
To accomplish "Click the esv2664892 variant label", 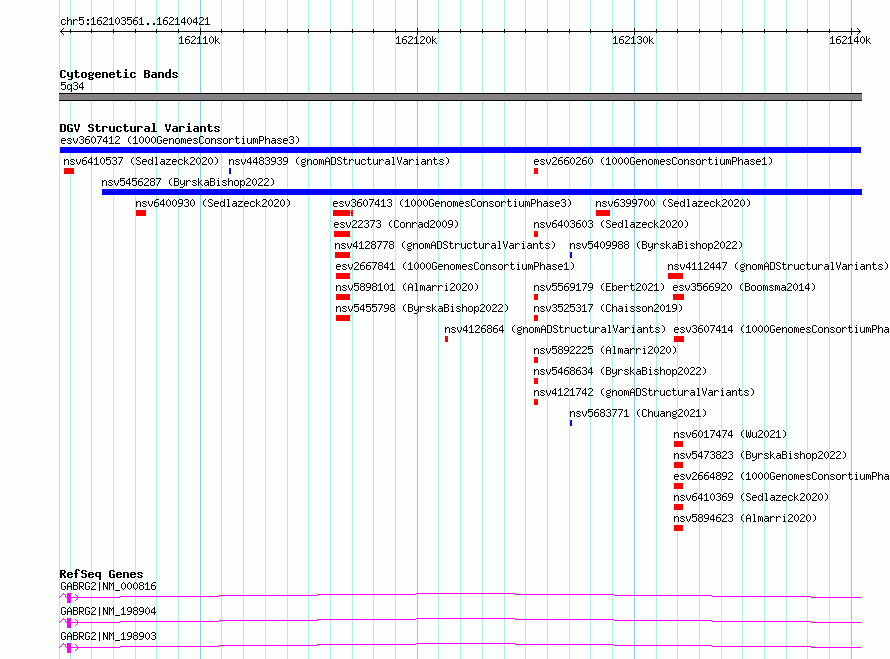I will pos(781,476).
